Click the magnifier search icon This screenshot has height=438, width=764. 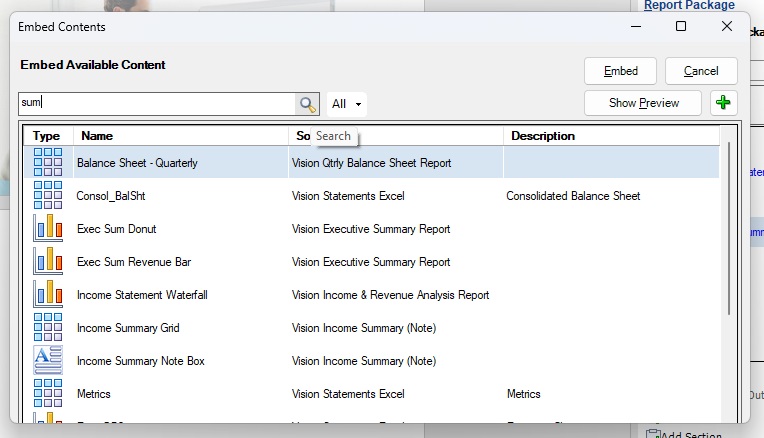307,104
